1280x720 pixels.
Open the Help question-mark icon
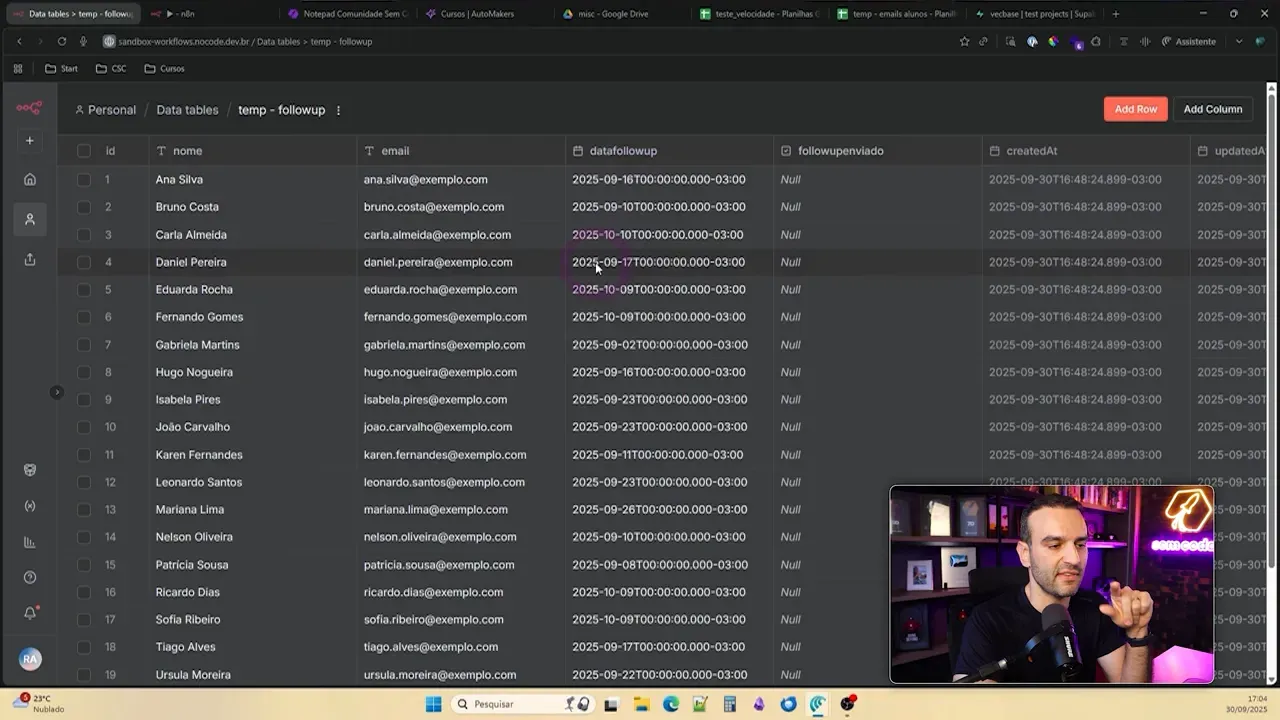pos(30,577)
